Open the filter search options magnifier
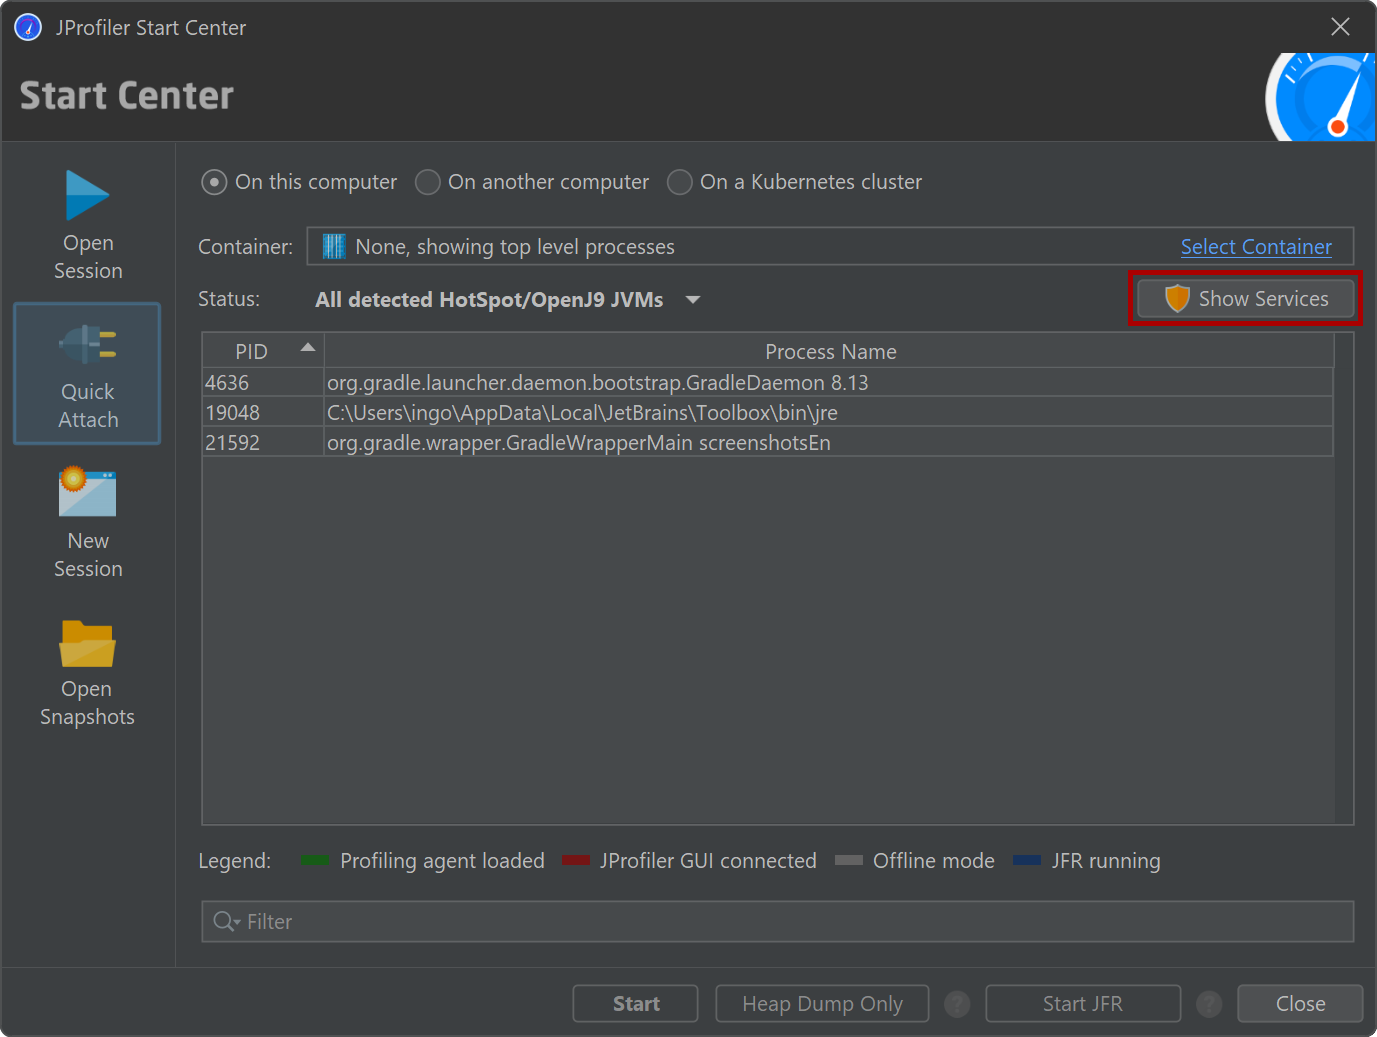Image resolution: width=1377 pixels, height=1037 pixels. click(226, 922)
